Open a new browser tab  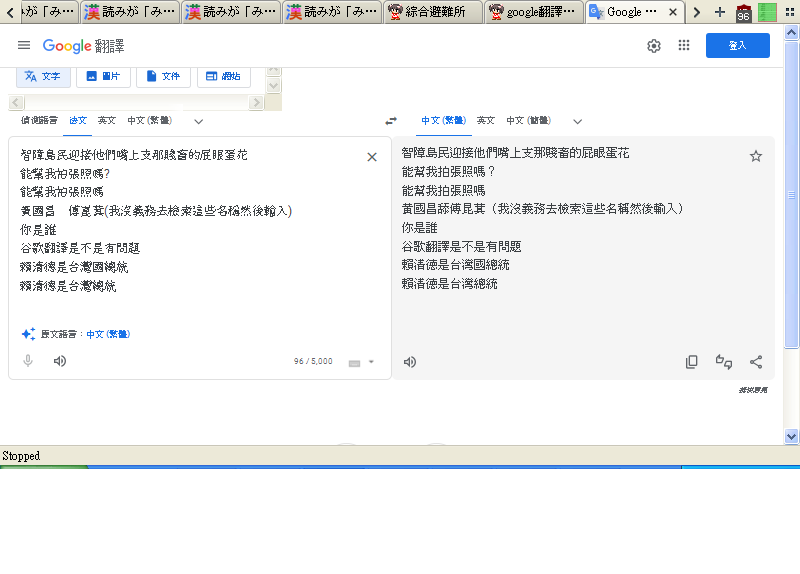719,12
